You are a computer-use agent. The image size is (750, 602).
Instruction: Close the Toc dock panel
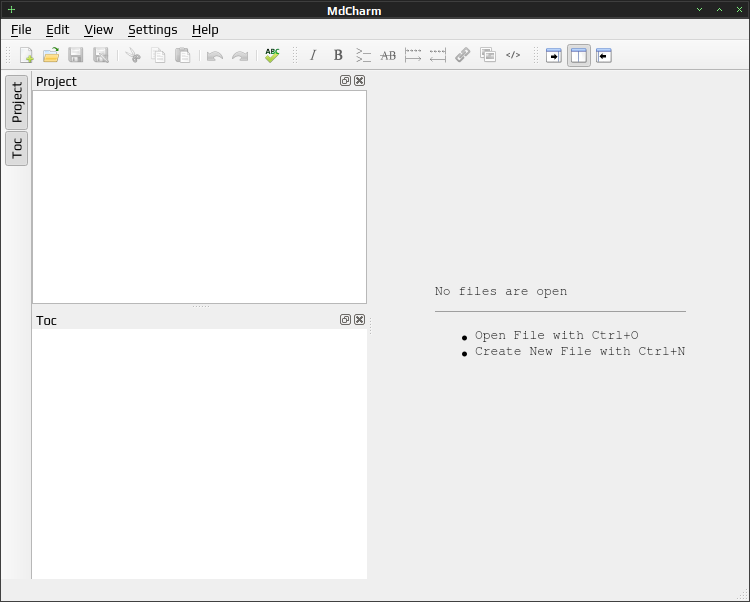point(360,319)
